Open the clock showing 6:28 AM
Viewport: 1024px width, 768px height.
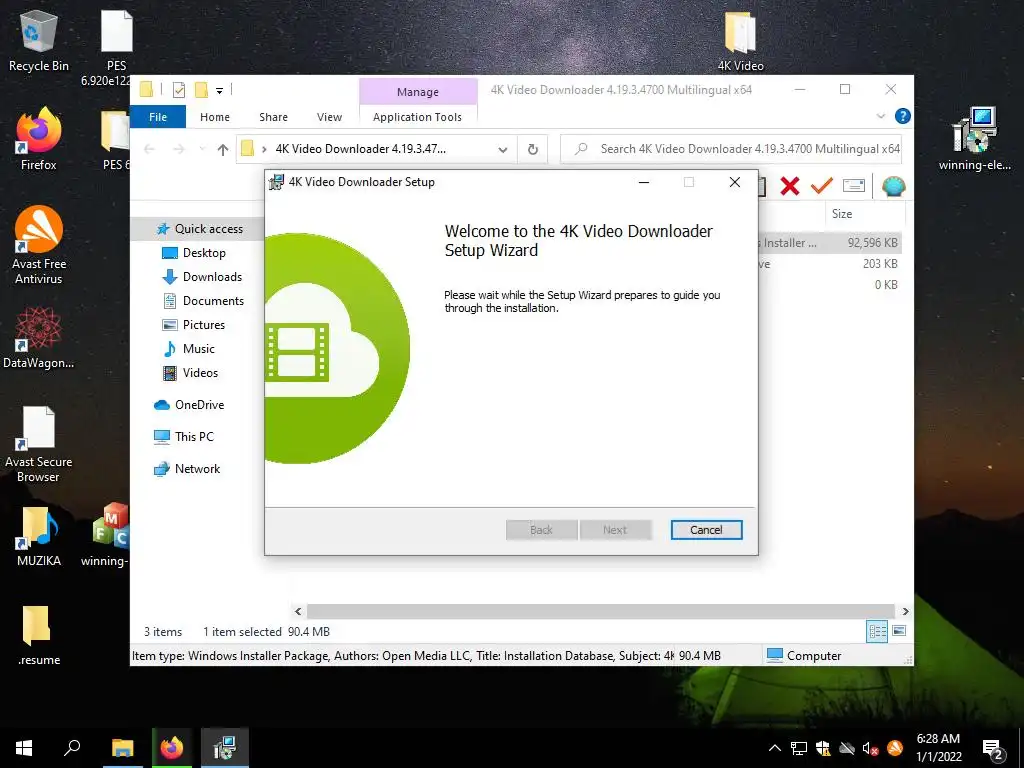pyautogui.click(x=938, y=748)
